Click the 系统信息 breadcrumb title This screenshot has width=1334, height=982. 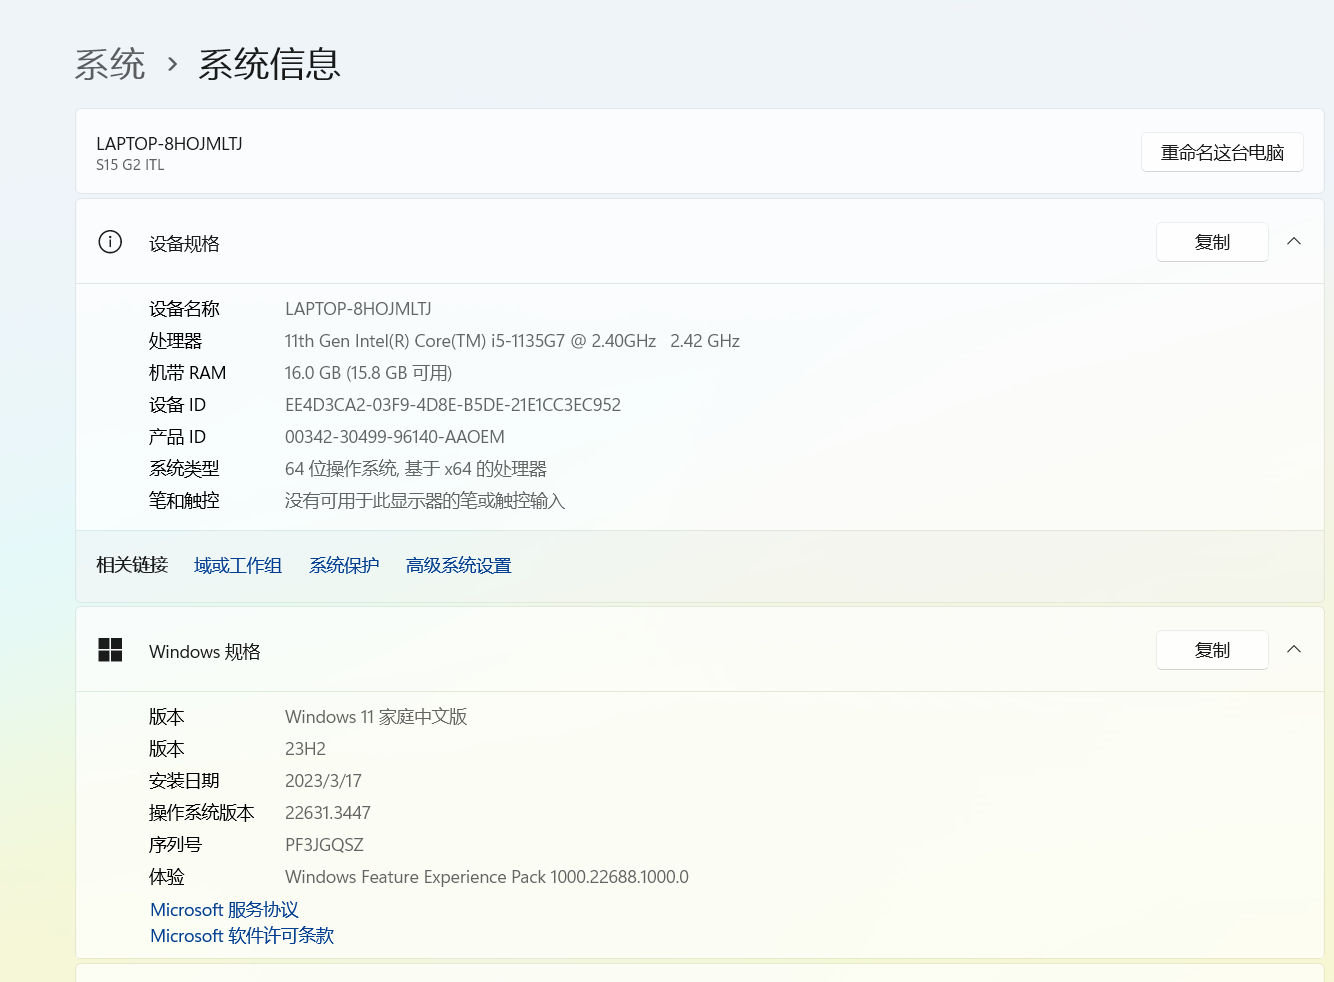click(269, 64)
